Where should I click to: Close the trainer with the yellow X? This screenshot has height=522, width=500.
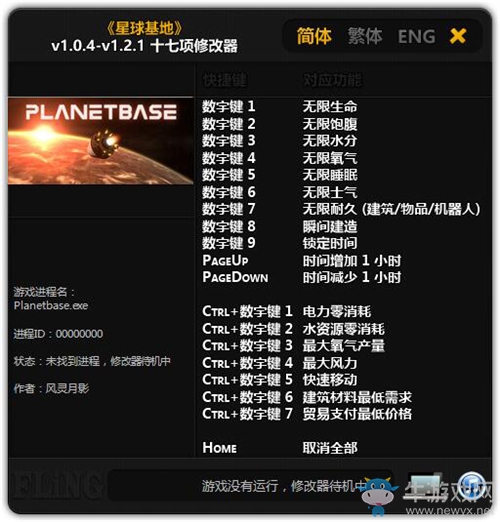(458, 36)
